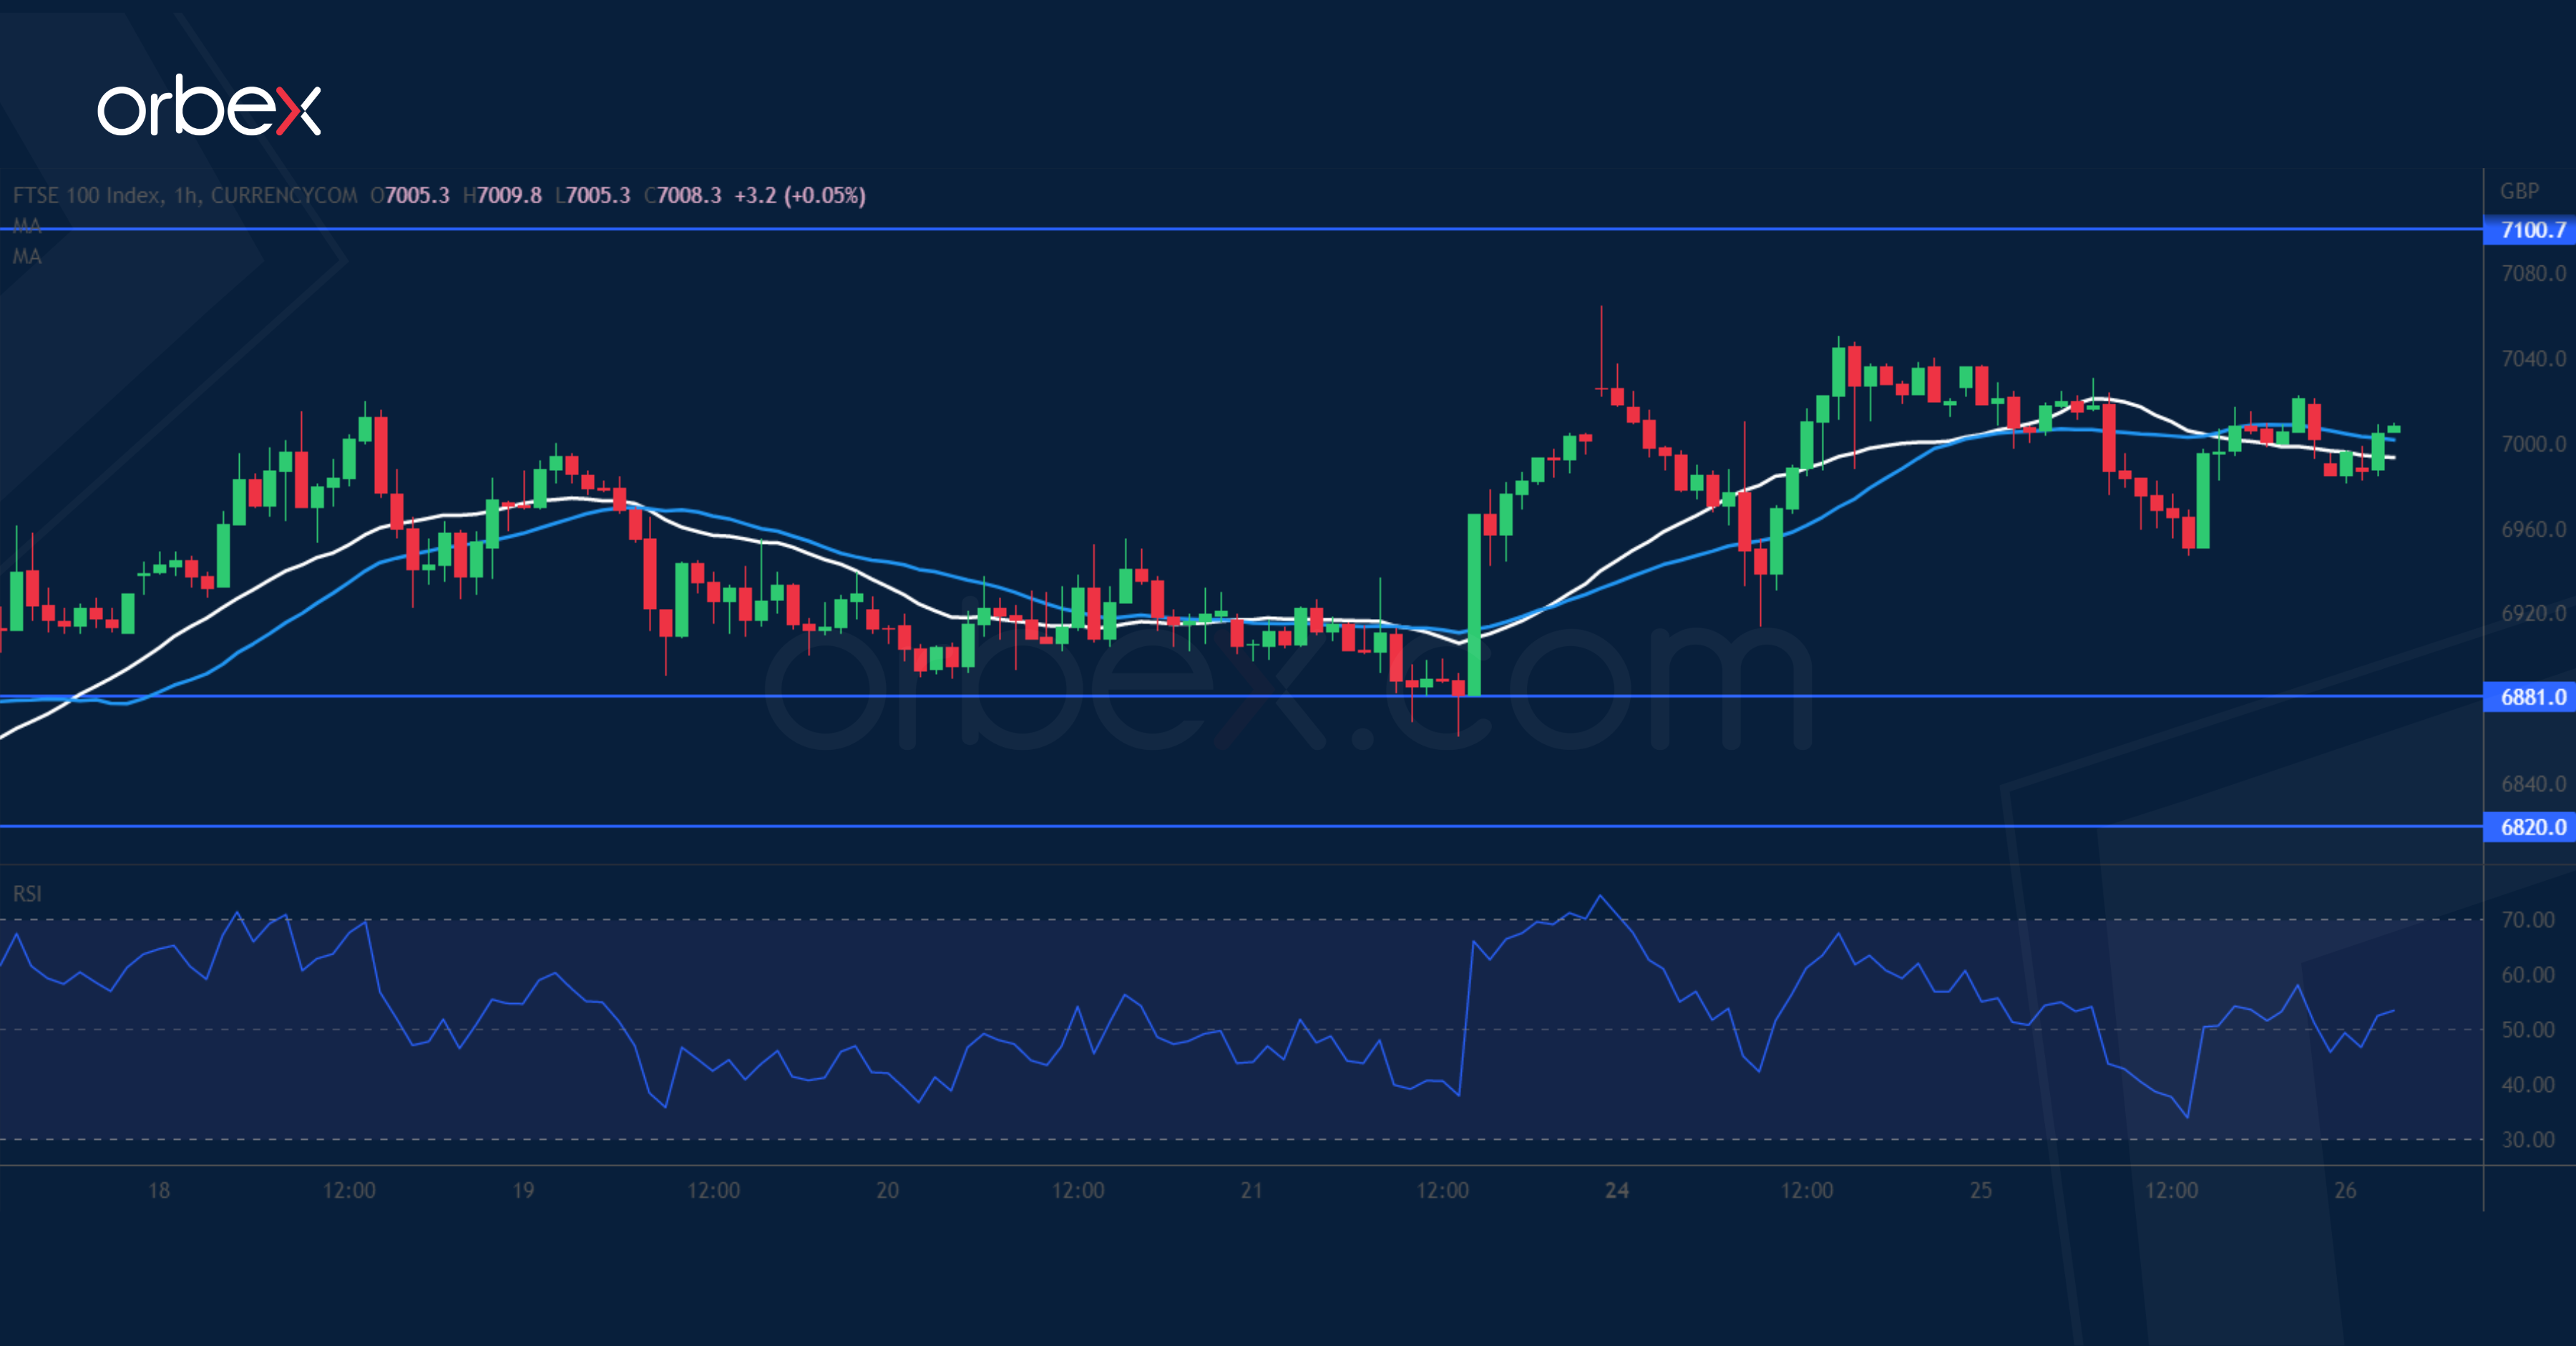
Task: Click the 6881.0 price level tag
Action: [2532, 697]
